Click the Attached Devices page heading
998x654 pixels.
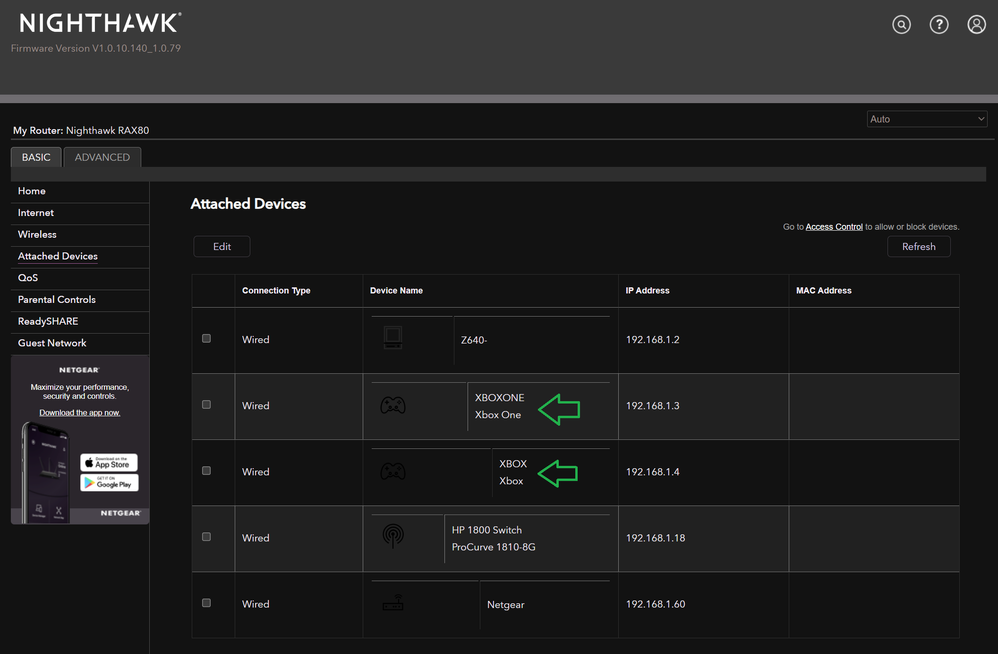tap(248, 204)
